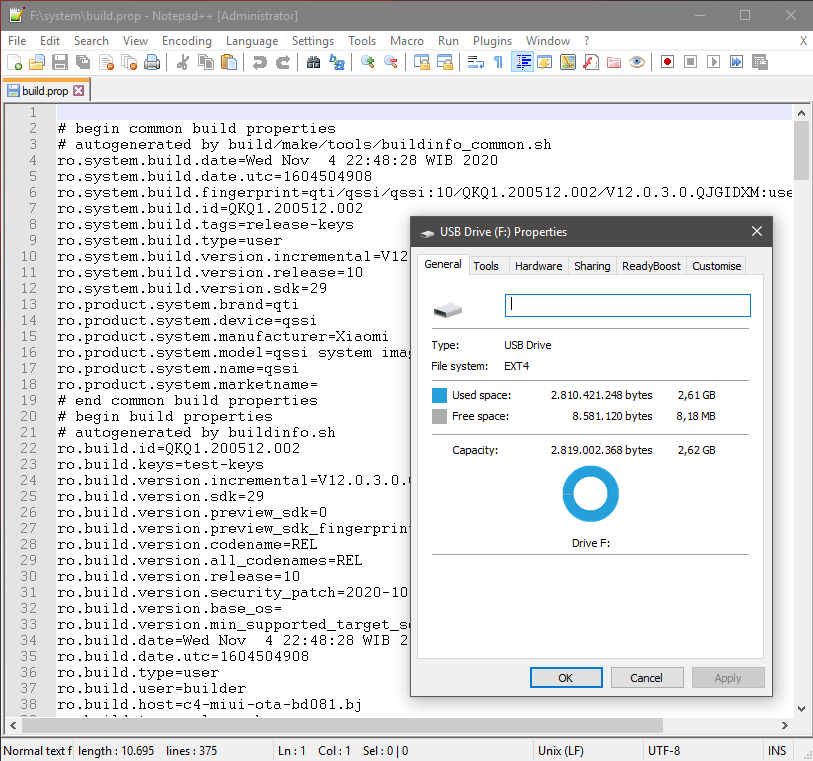Open Find with the binoculars icon
Screen dimensions: 813x761
(x=313, y=62)
